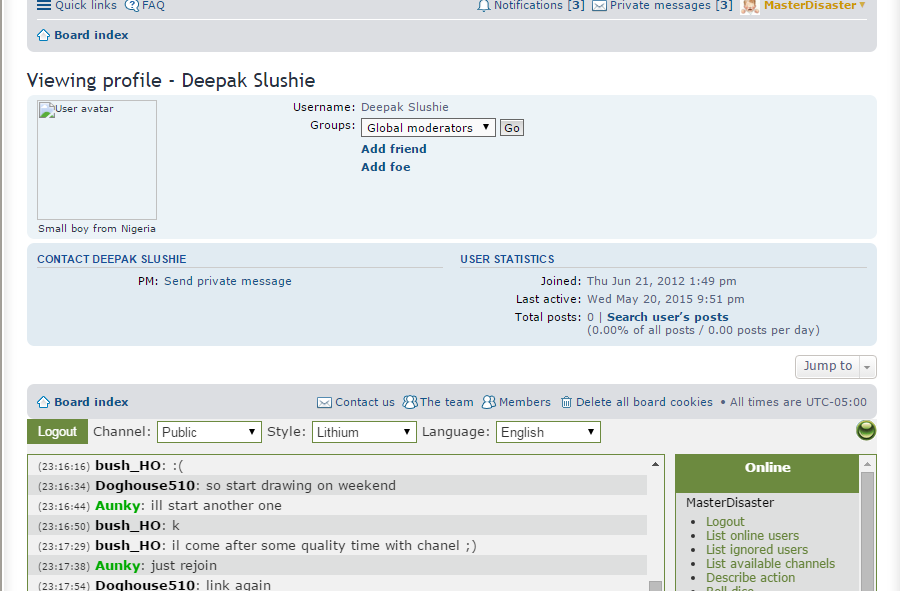Open The team link text
The width and height of the screenshot is (902, 591).
[x=446, y=402]
